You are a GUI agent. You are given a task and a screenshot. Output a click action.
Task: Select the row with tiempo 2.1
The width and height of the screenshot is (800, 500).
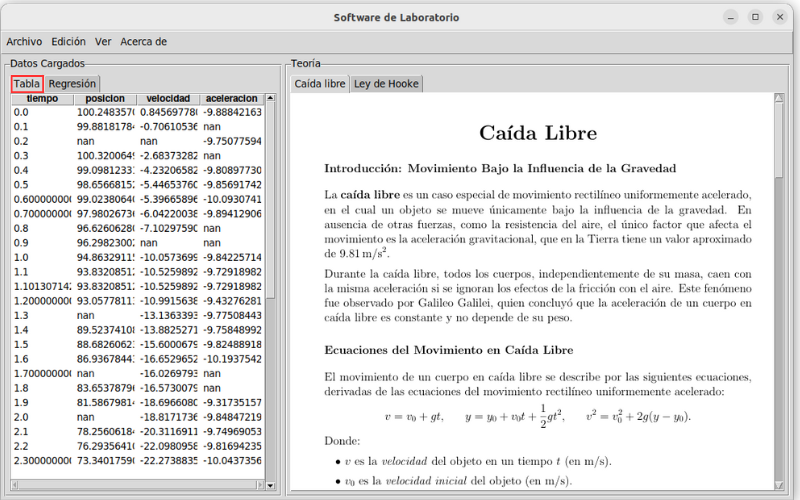138,432
